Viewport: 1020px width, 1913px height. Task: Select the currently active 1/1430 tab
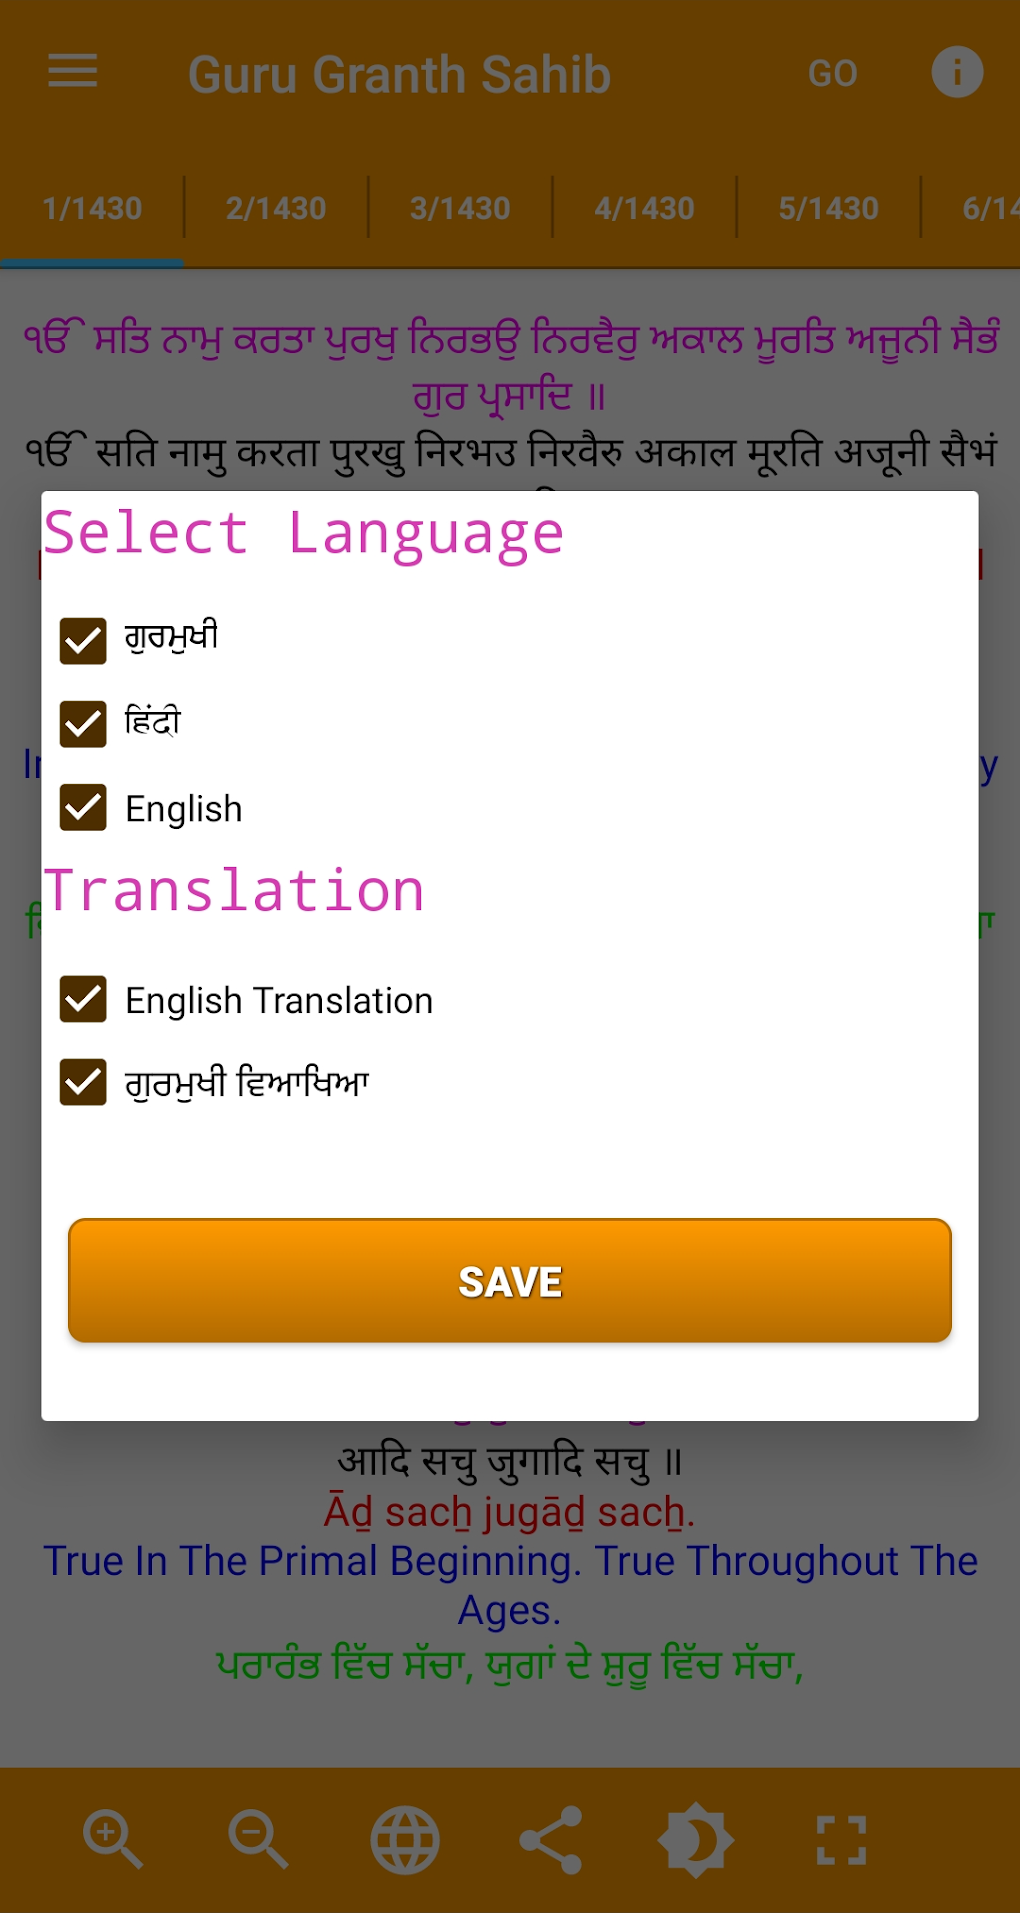point(92,207)
